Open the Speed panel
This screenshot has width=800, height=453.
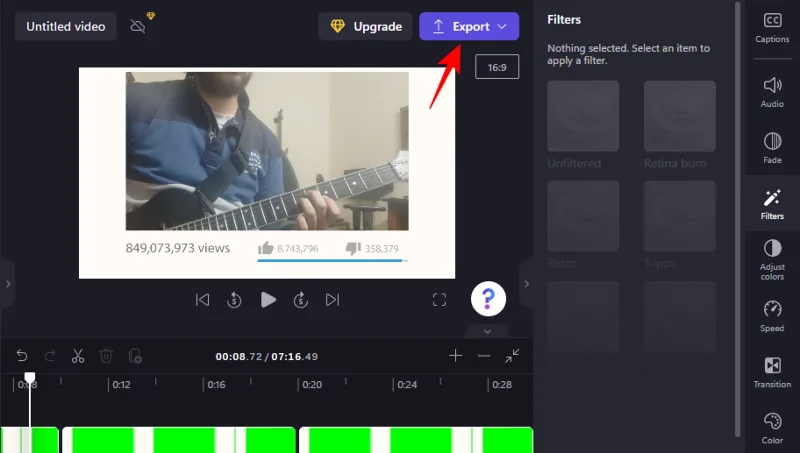point(772,316)
